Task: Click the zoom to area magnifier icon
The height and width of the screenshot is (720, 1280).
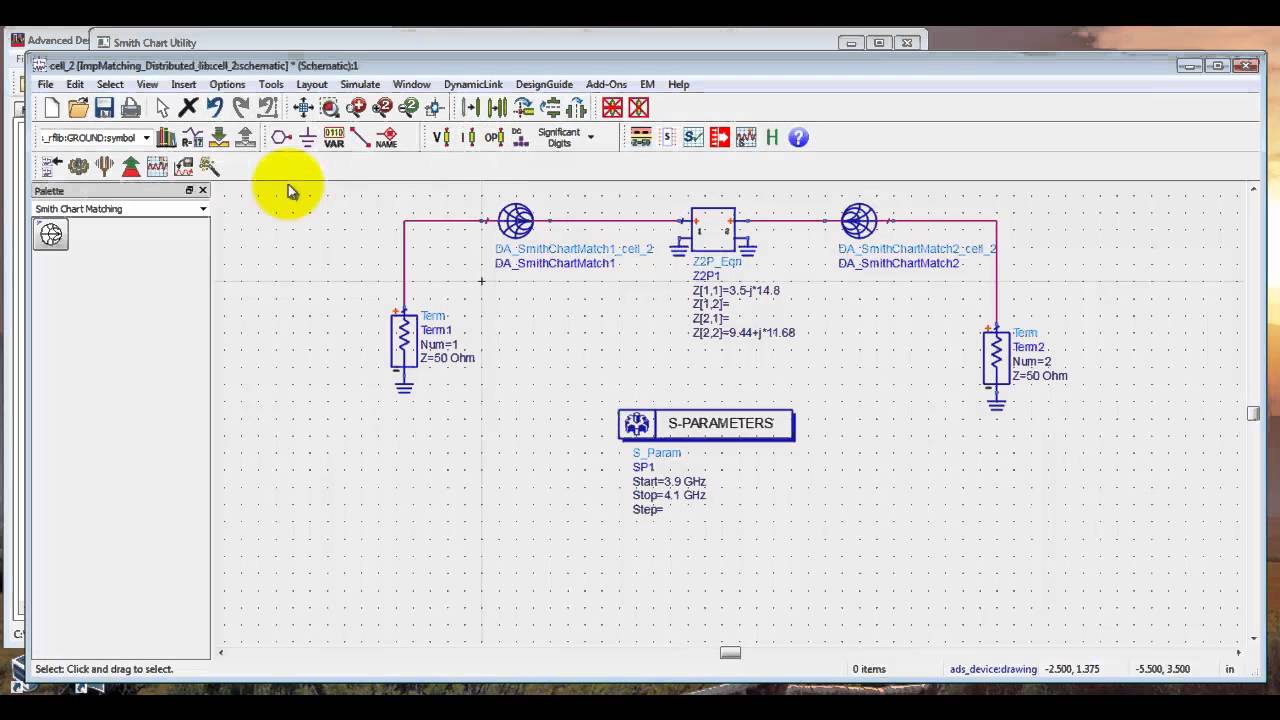Action: pos(330,108)
